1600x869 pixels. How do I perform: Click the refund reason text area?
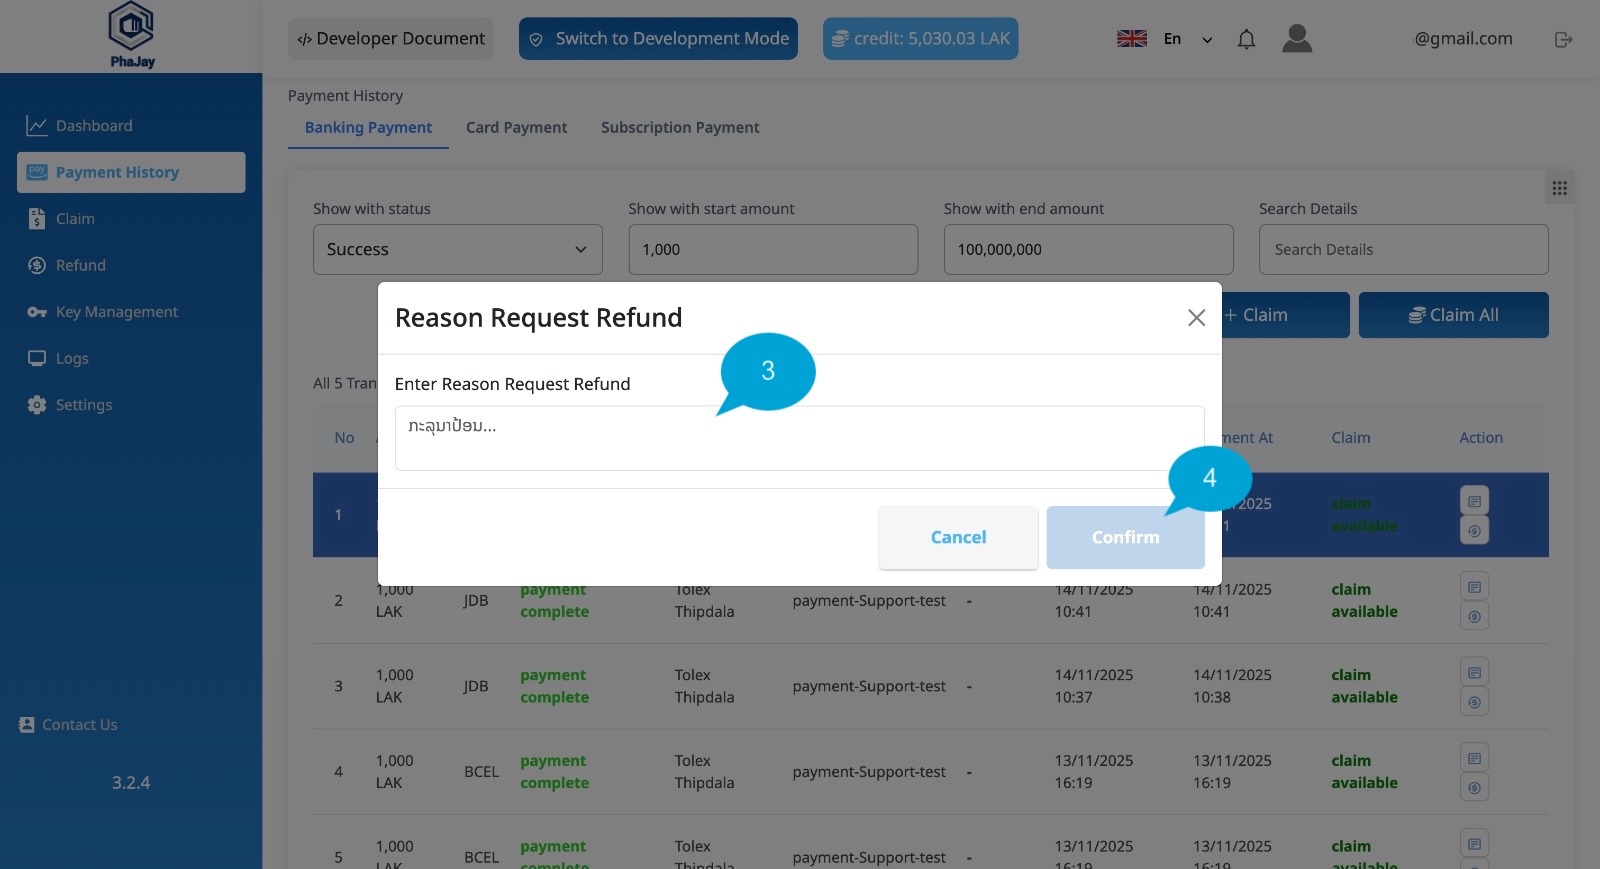coord(799,438)
